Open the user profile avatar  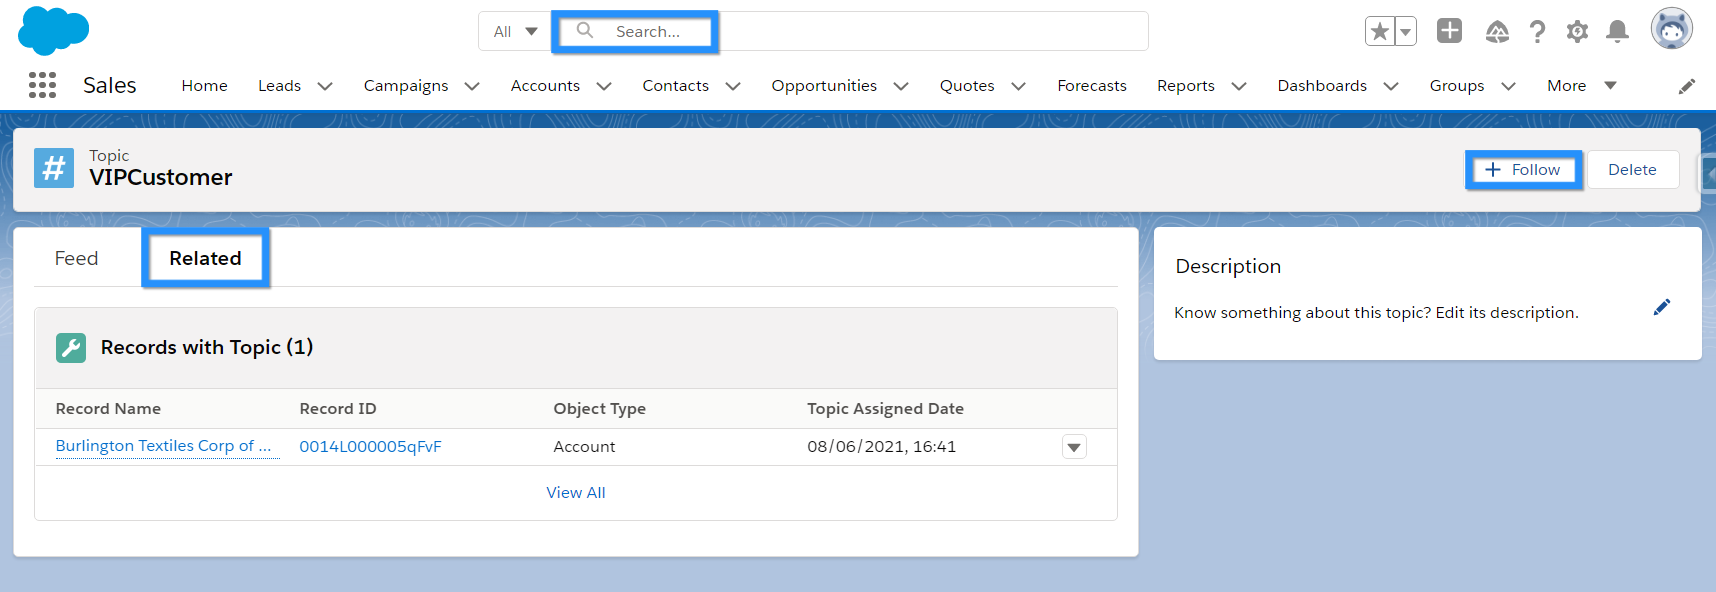coord(1671,29)
